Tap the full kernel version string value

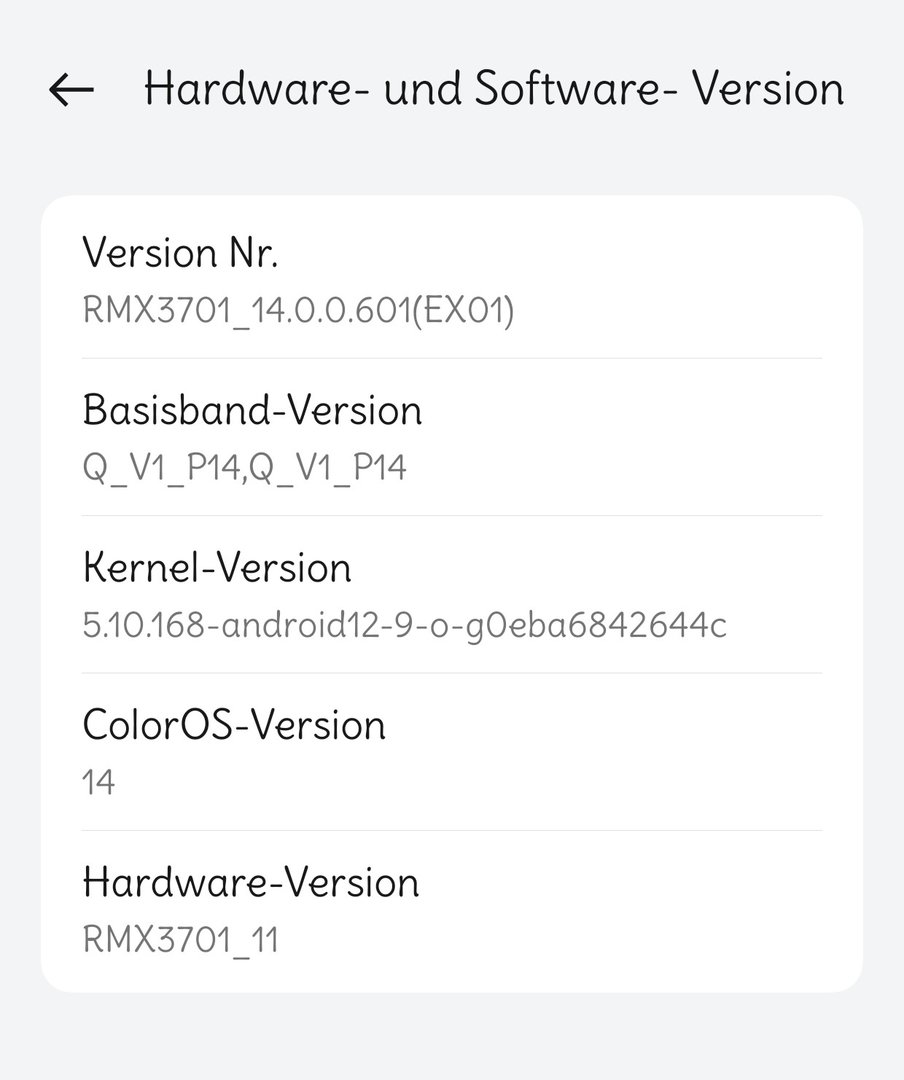pyautogui.click(x=404, y=625)
